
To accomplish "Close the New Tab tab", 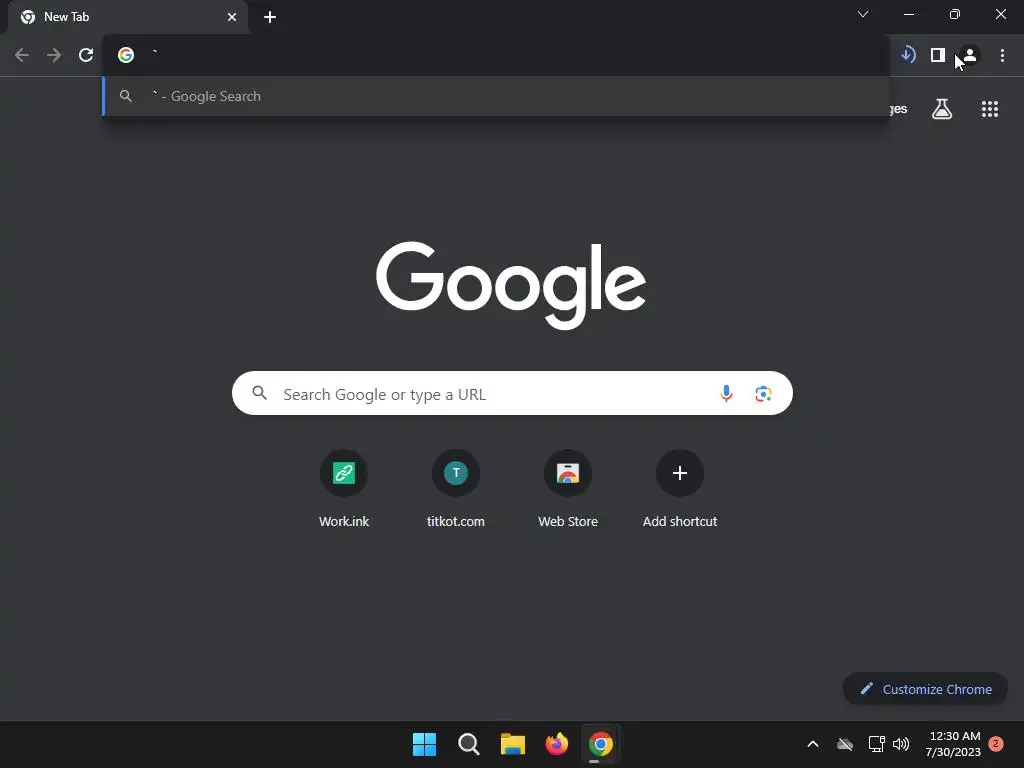I will (232, 17).
